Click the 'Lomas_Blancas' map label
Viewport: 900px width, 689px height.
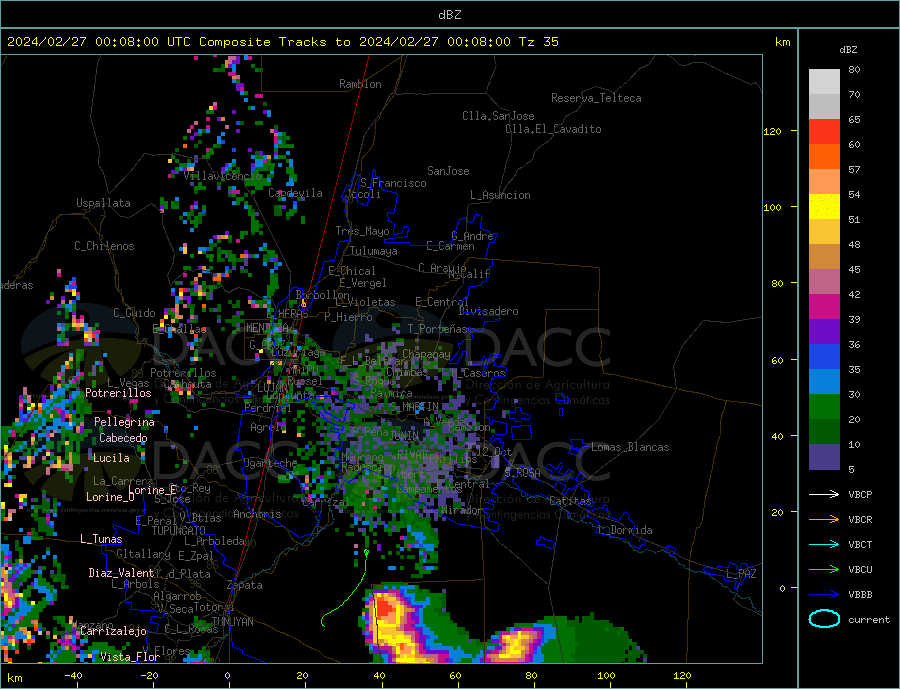(x=630, y=447)
